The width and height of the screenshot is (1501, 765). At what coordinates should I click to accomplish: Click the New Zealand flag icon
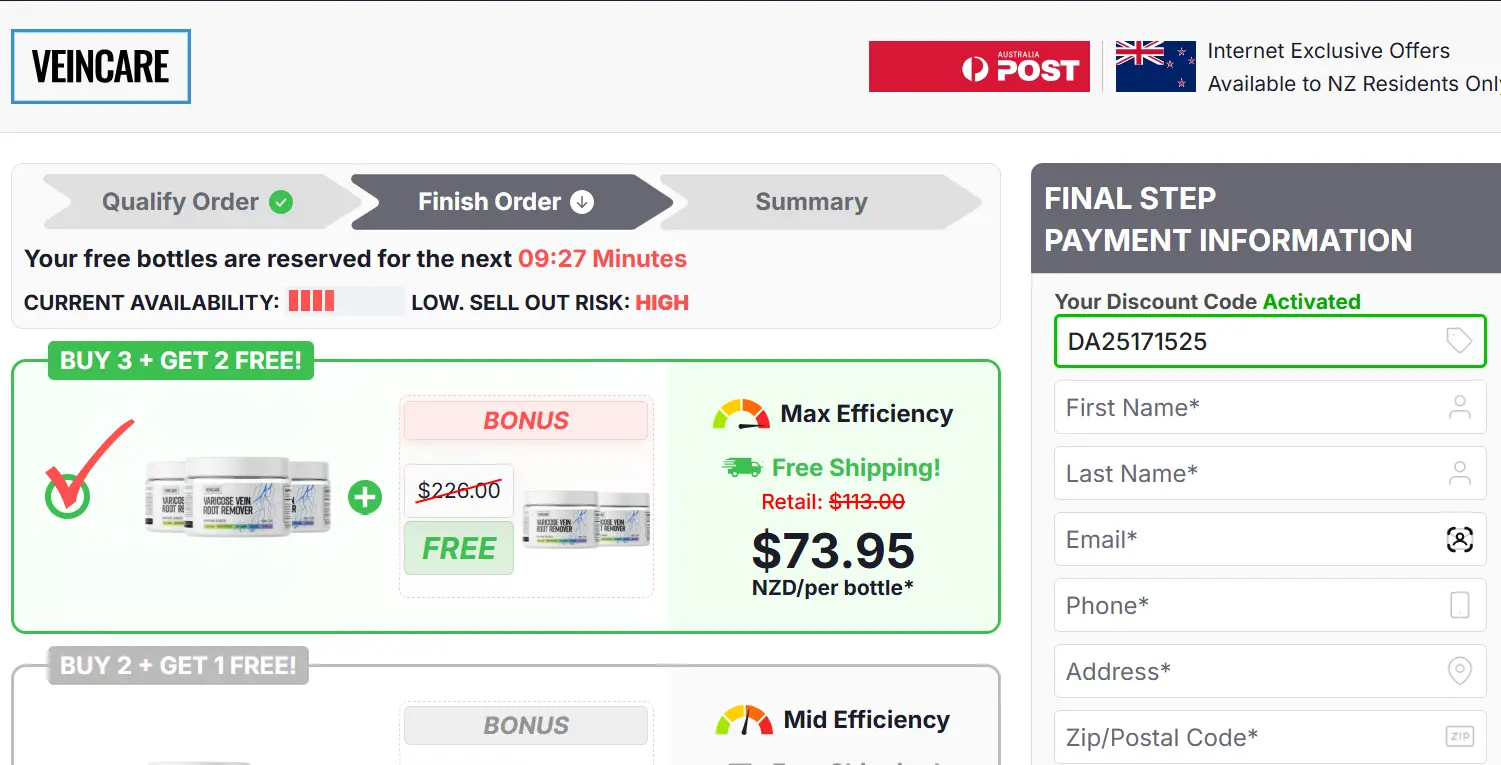pyautogui.click(x=1155, y=67)
